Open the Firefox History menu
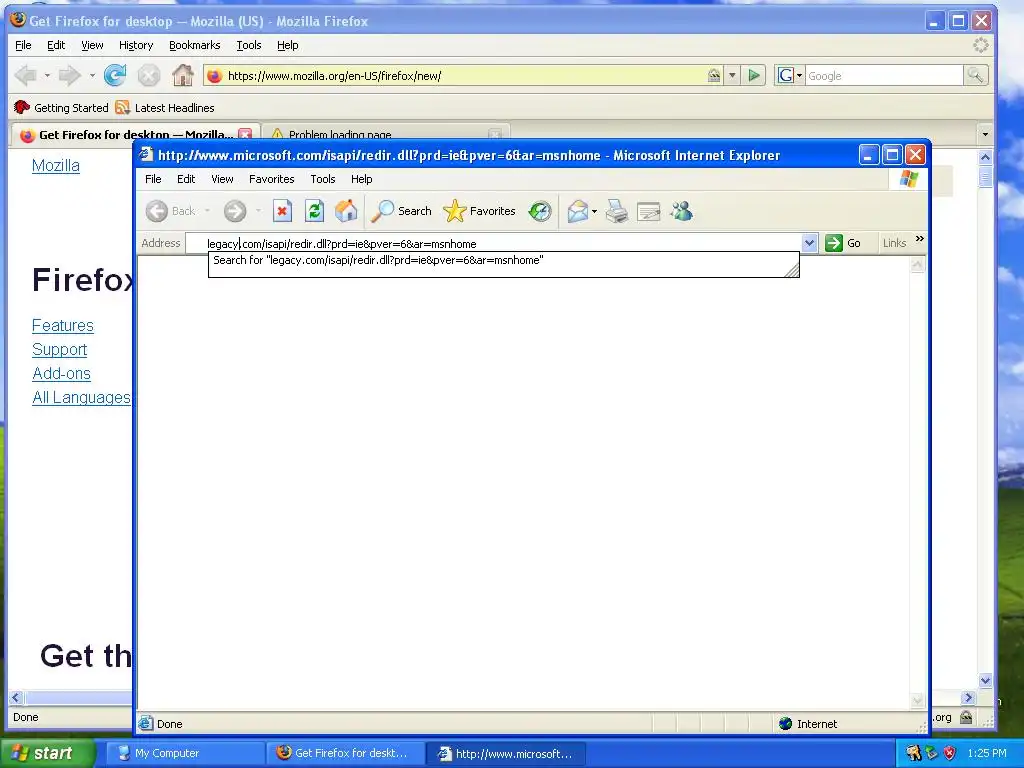Image resolution: width=1024 pixels, height=768 pixels. [136, 45]
